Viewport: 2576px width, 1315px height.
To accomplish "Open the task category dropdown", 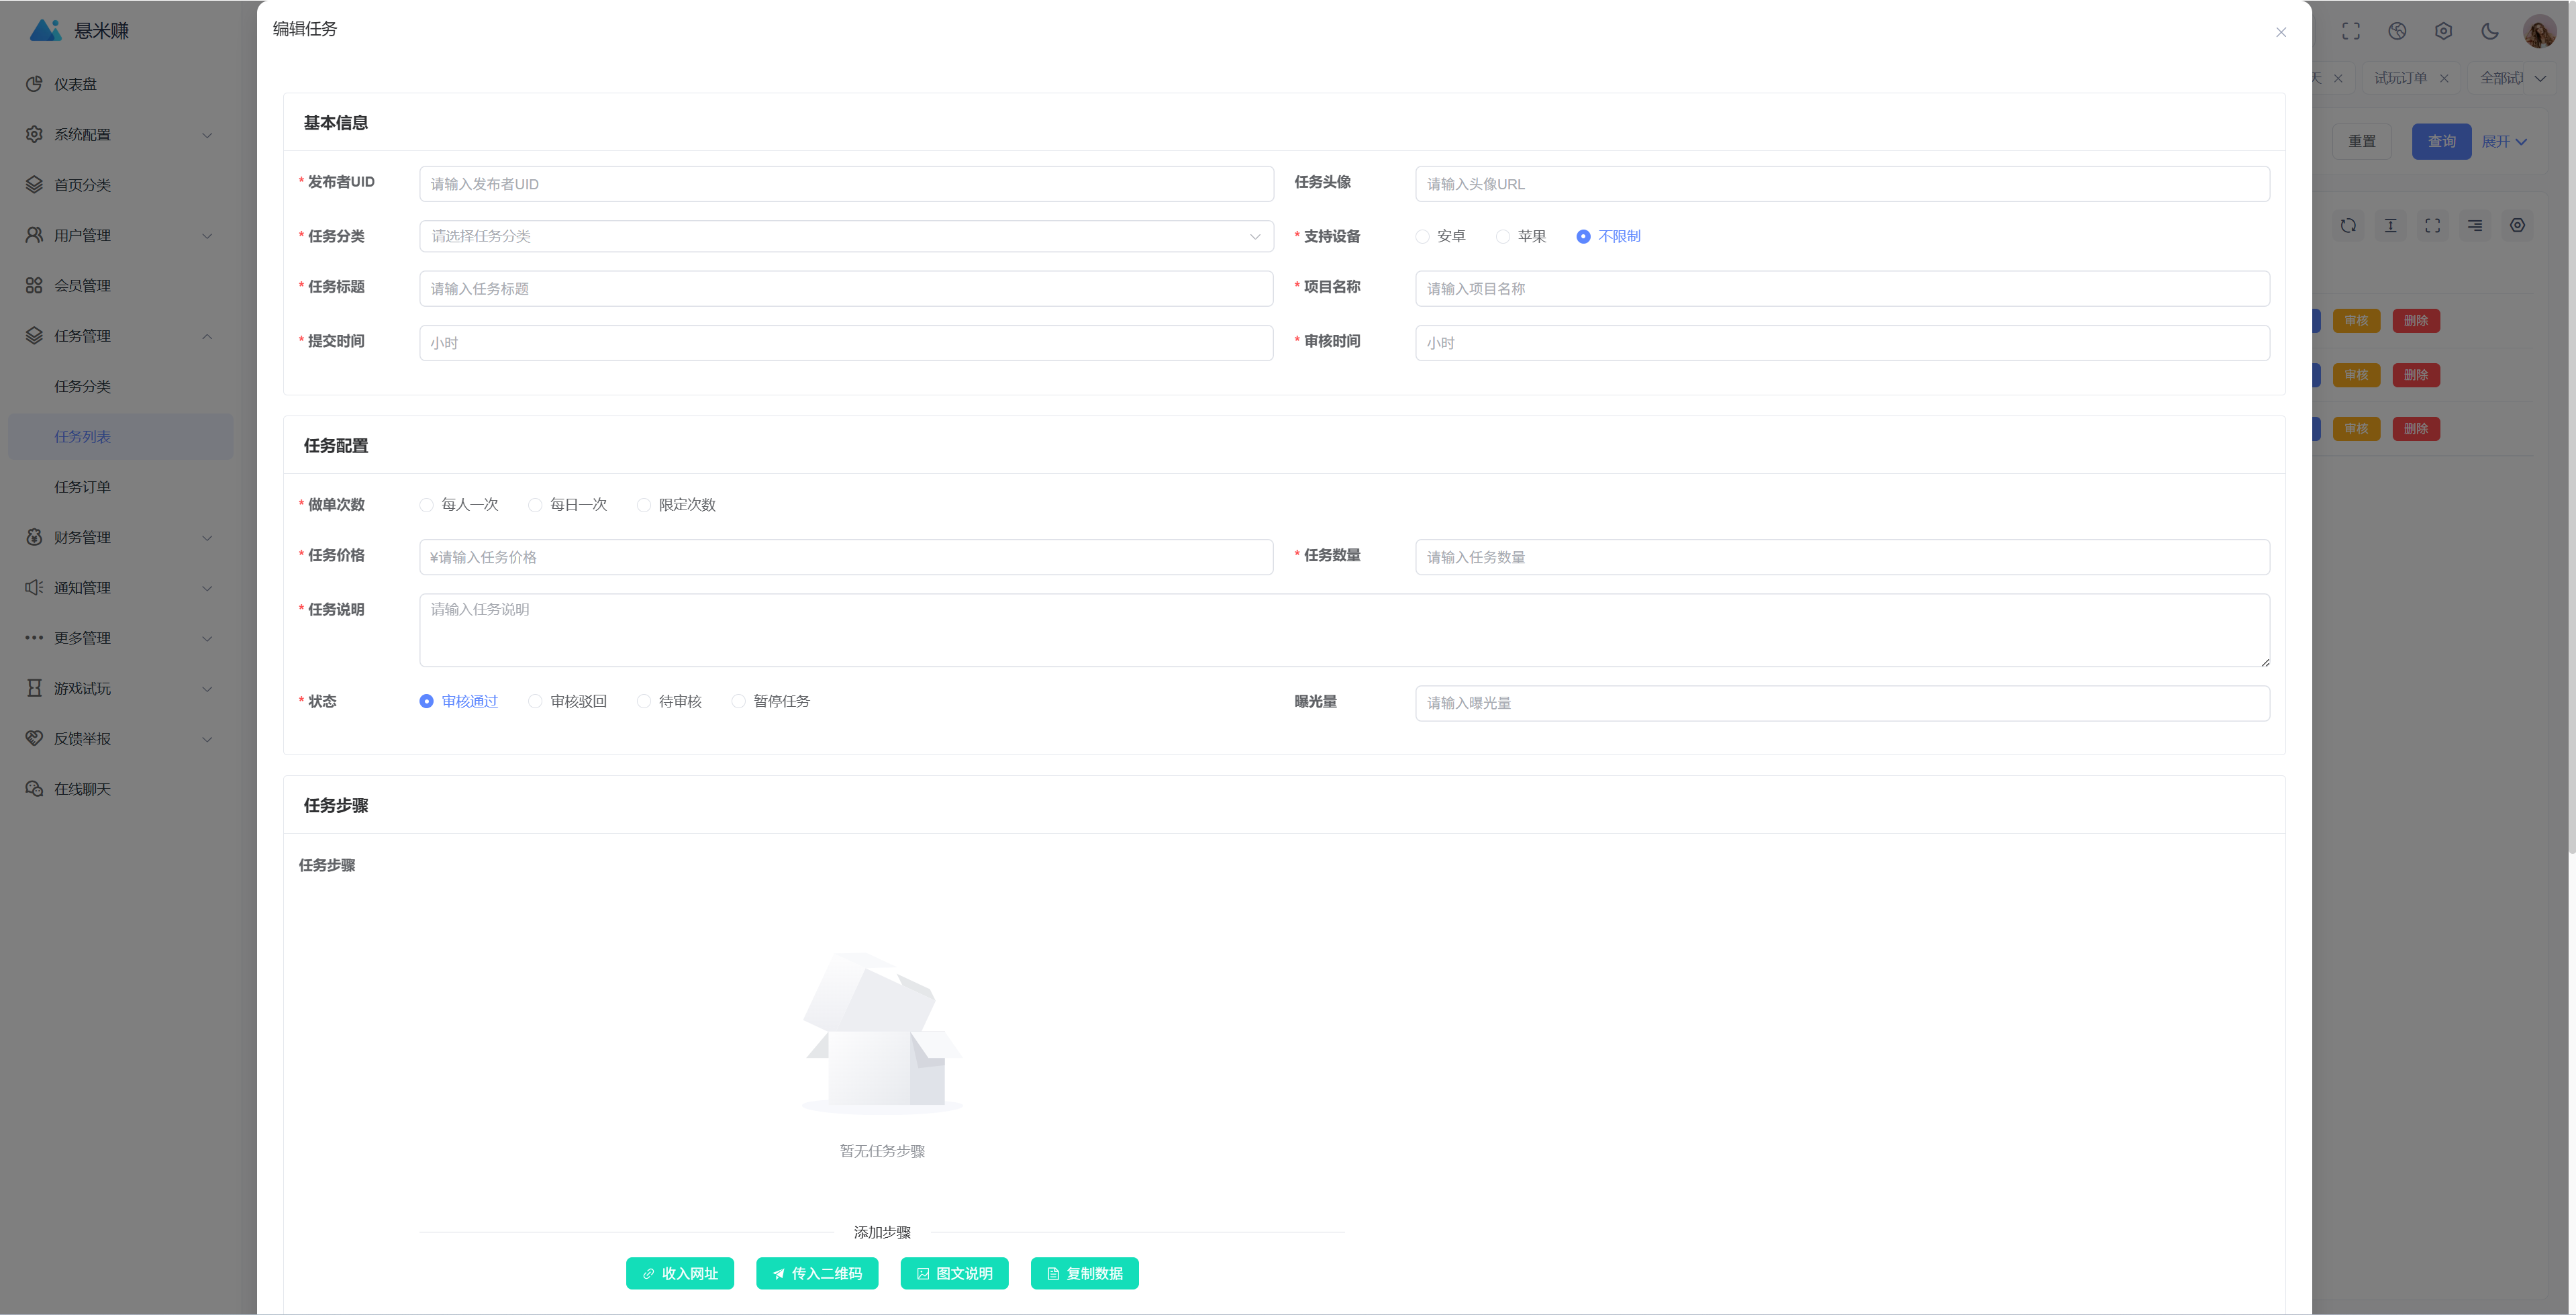I will pos(846,237).
